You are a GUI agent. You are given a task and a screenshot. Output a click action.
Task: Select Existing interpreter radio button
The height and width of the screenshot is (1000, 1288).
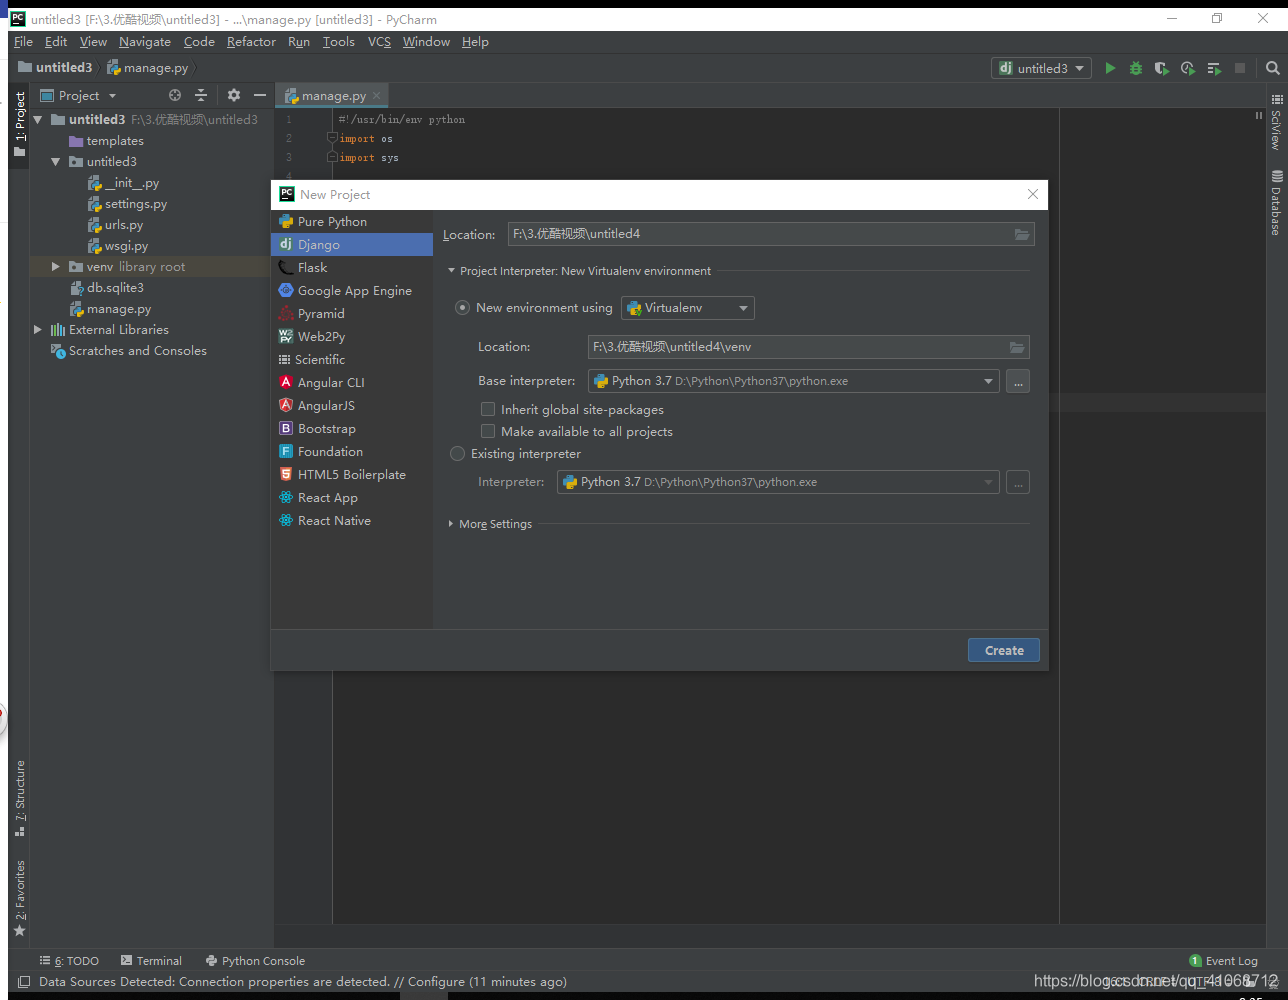click(x=458, y=453)
